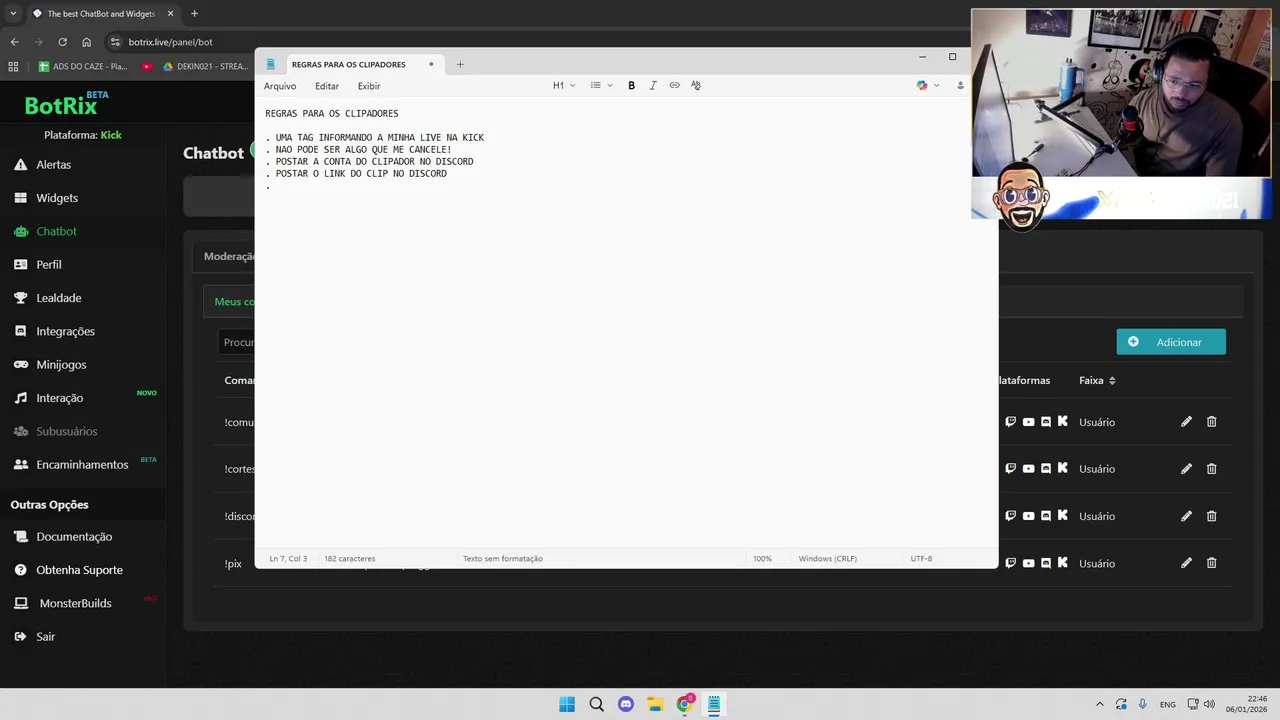The height and width of the screenshot is (720, 1280).
Task: Open Chrome home page button
Action: (x=86, y=42)
